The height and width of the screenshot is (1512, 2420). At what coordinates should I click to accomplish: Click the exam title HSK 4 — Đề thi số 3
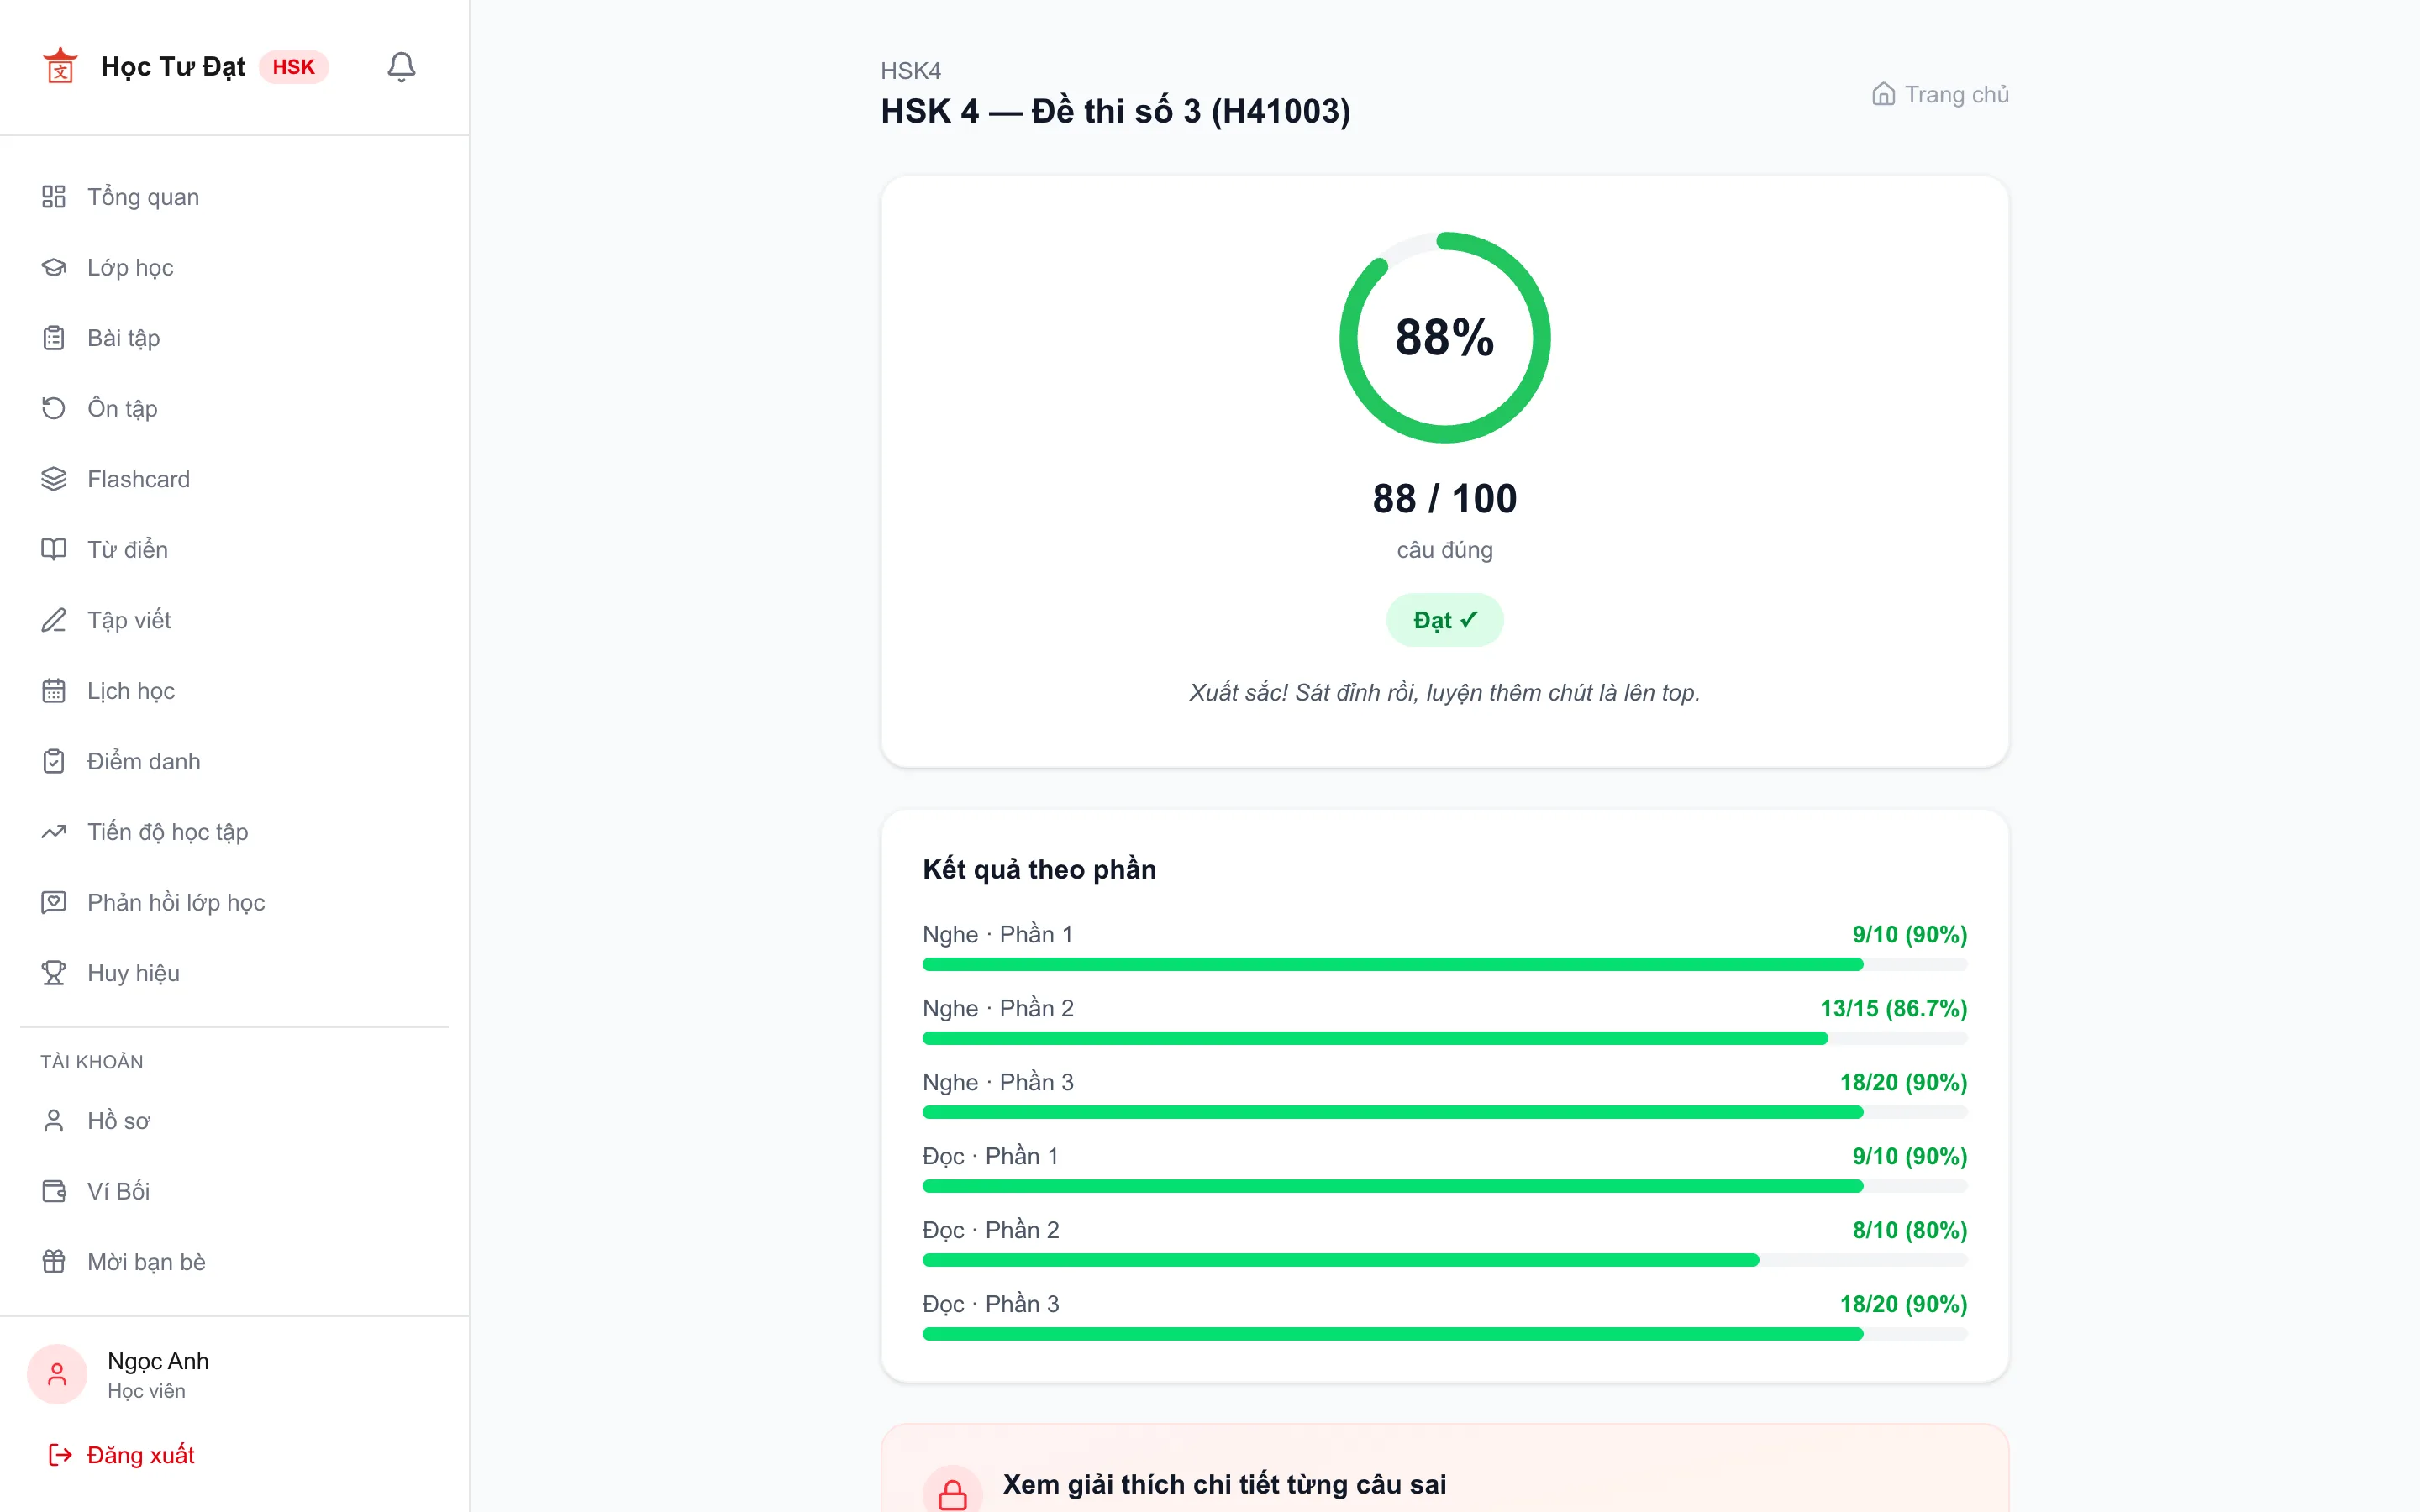click(1115, 111)
